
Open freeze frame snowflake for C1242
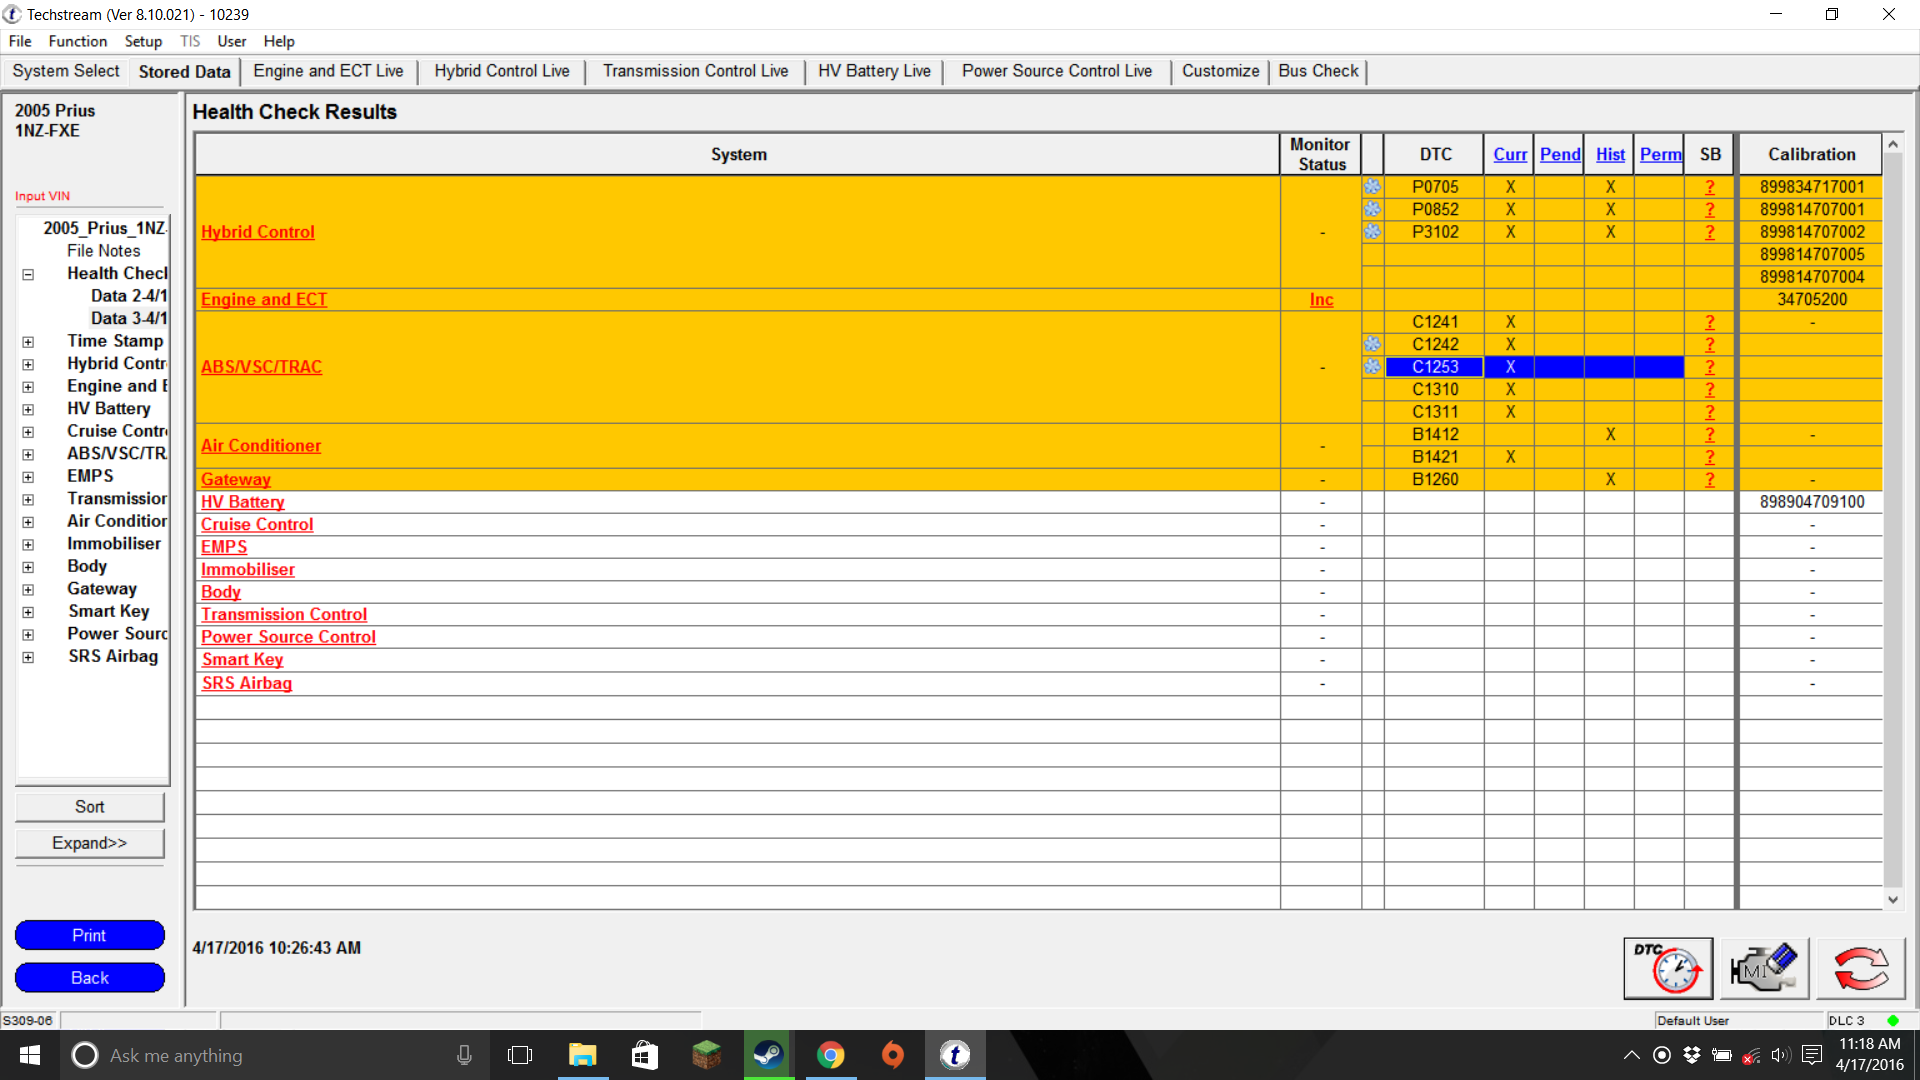(1372, 344)
